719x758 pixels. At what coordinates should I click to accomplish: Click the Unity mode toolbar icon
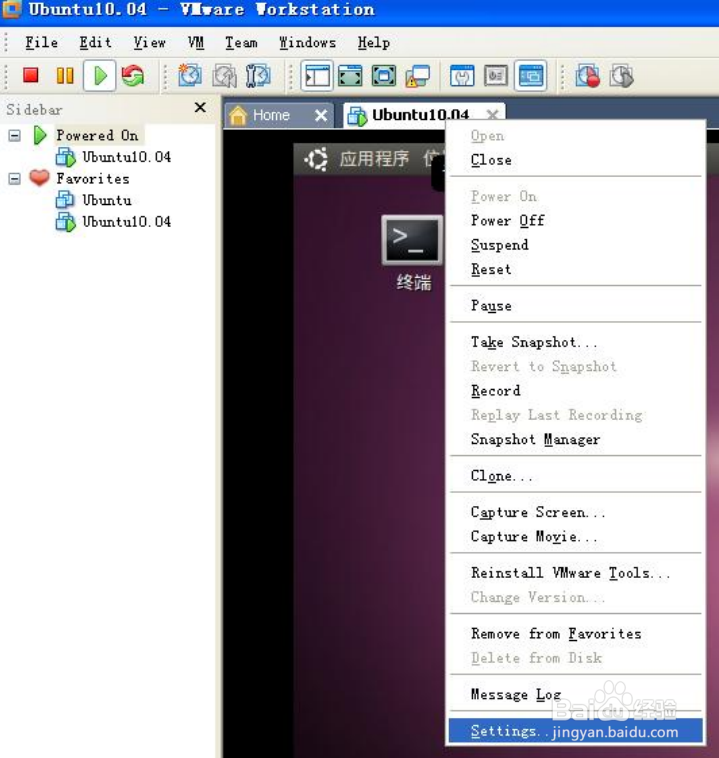pos(418,75)
